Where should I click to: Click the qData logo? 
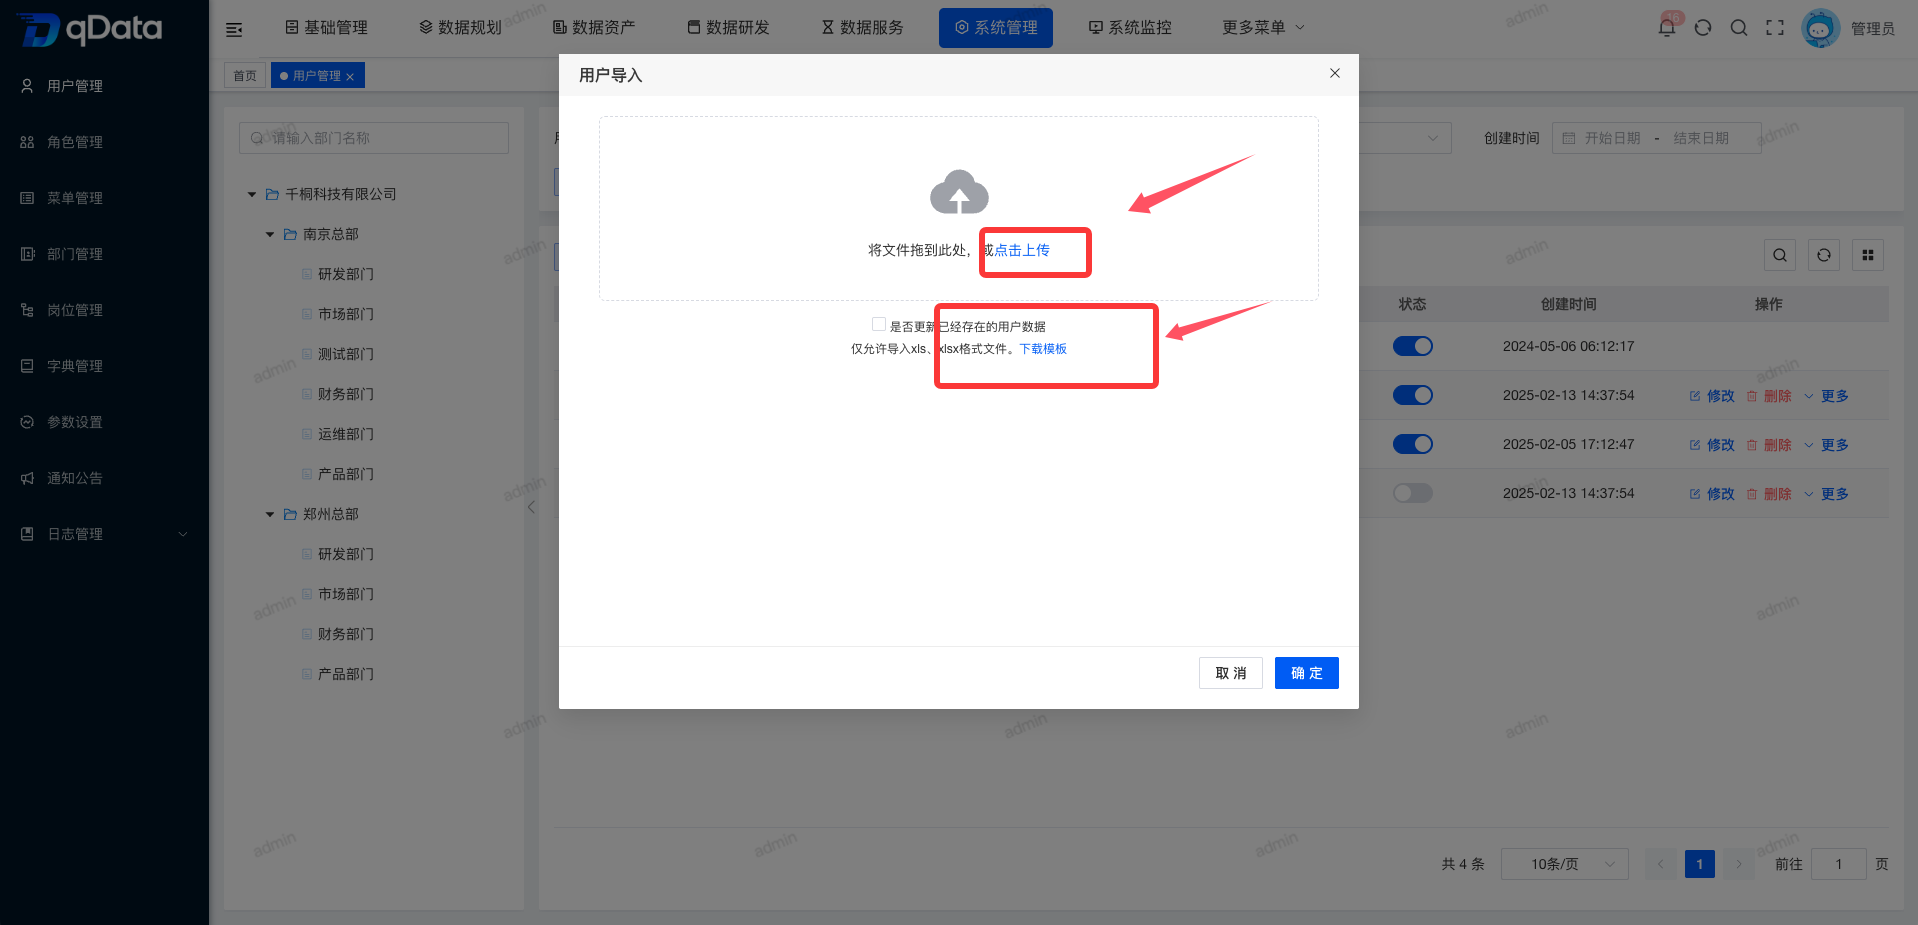(x=90, y=29)
